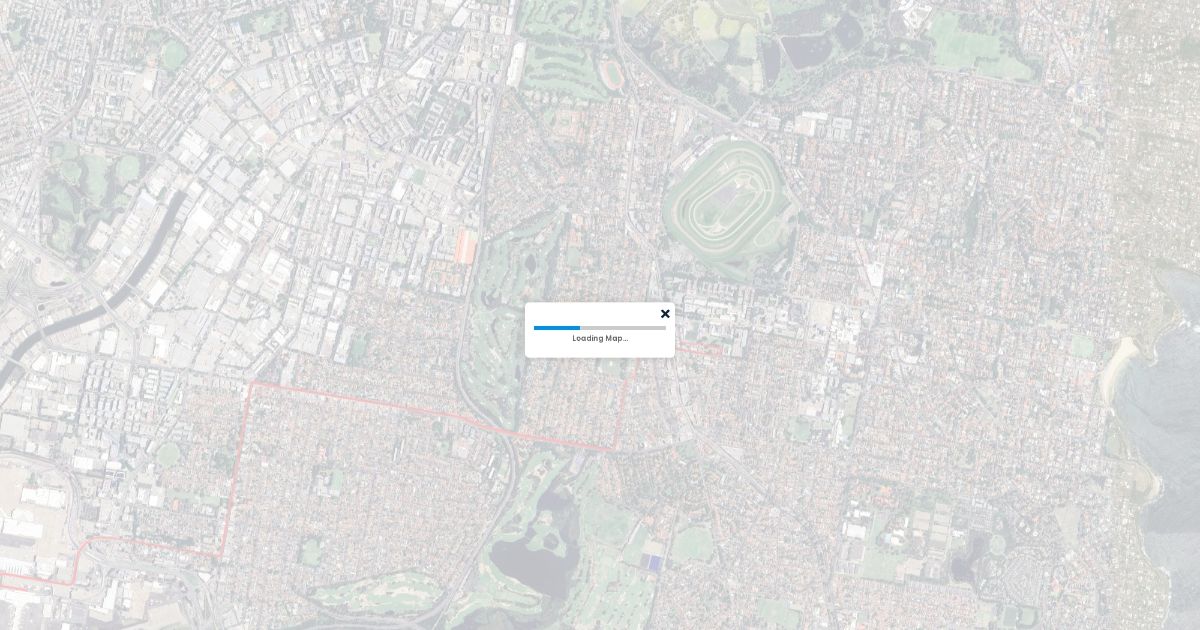
Task: Click the small red outline right of the dialog
Action: (x=705, y=348)
